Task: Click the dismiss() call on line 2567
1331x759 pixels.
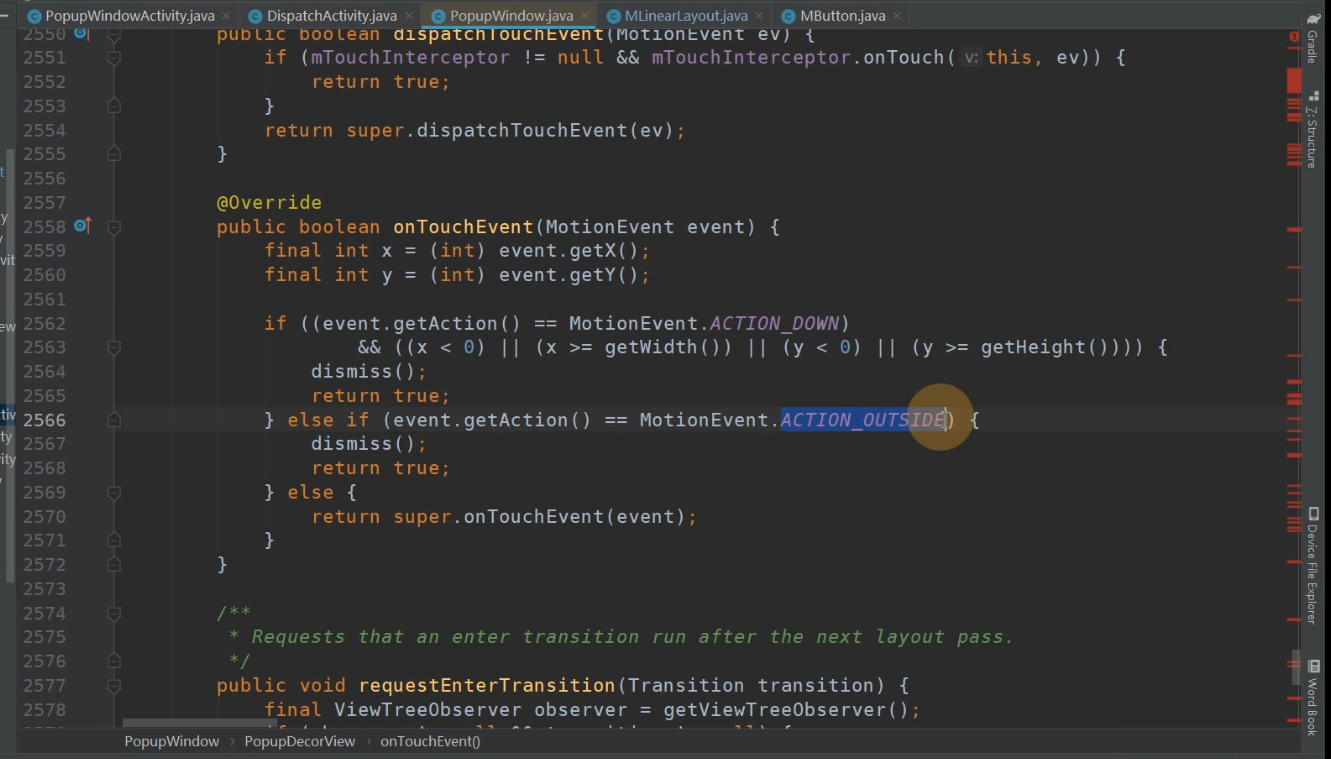Action: pyautogui.click(x=369, y=444)
